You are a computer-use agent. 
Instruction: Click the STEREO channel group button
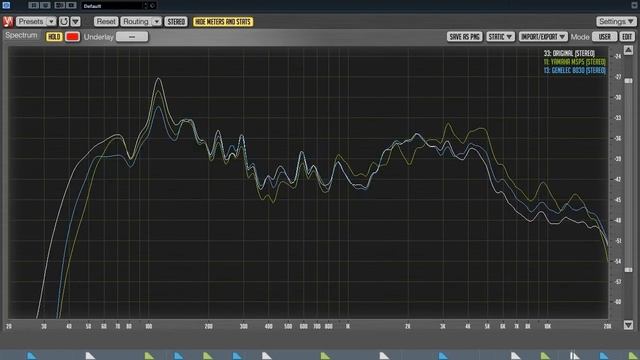176,22
